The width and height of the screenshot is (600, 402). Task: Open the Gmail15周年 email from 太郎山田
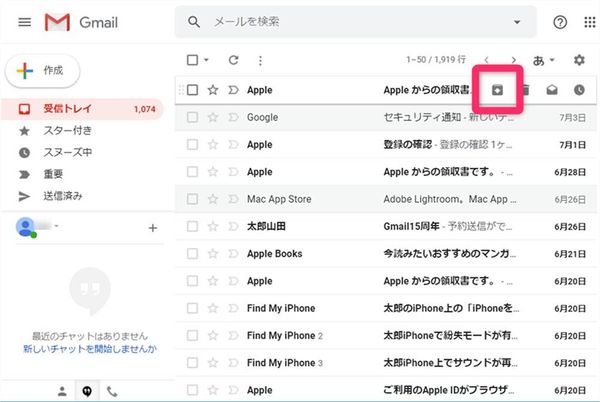[x=386, y=226]
